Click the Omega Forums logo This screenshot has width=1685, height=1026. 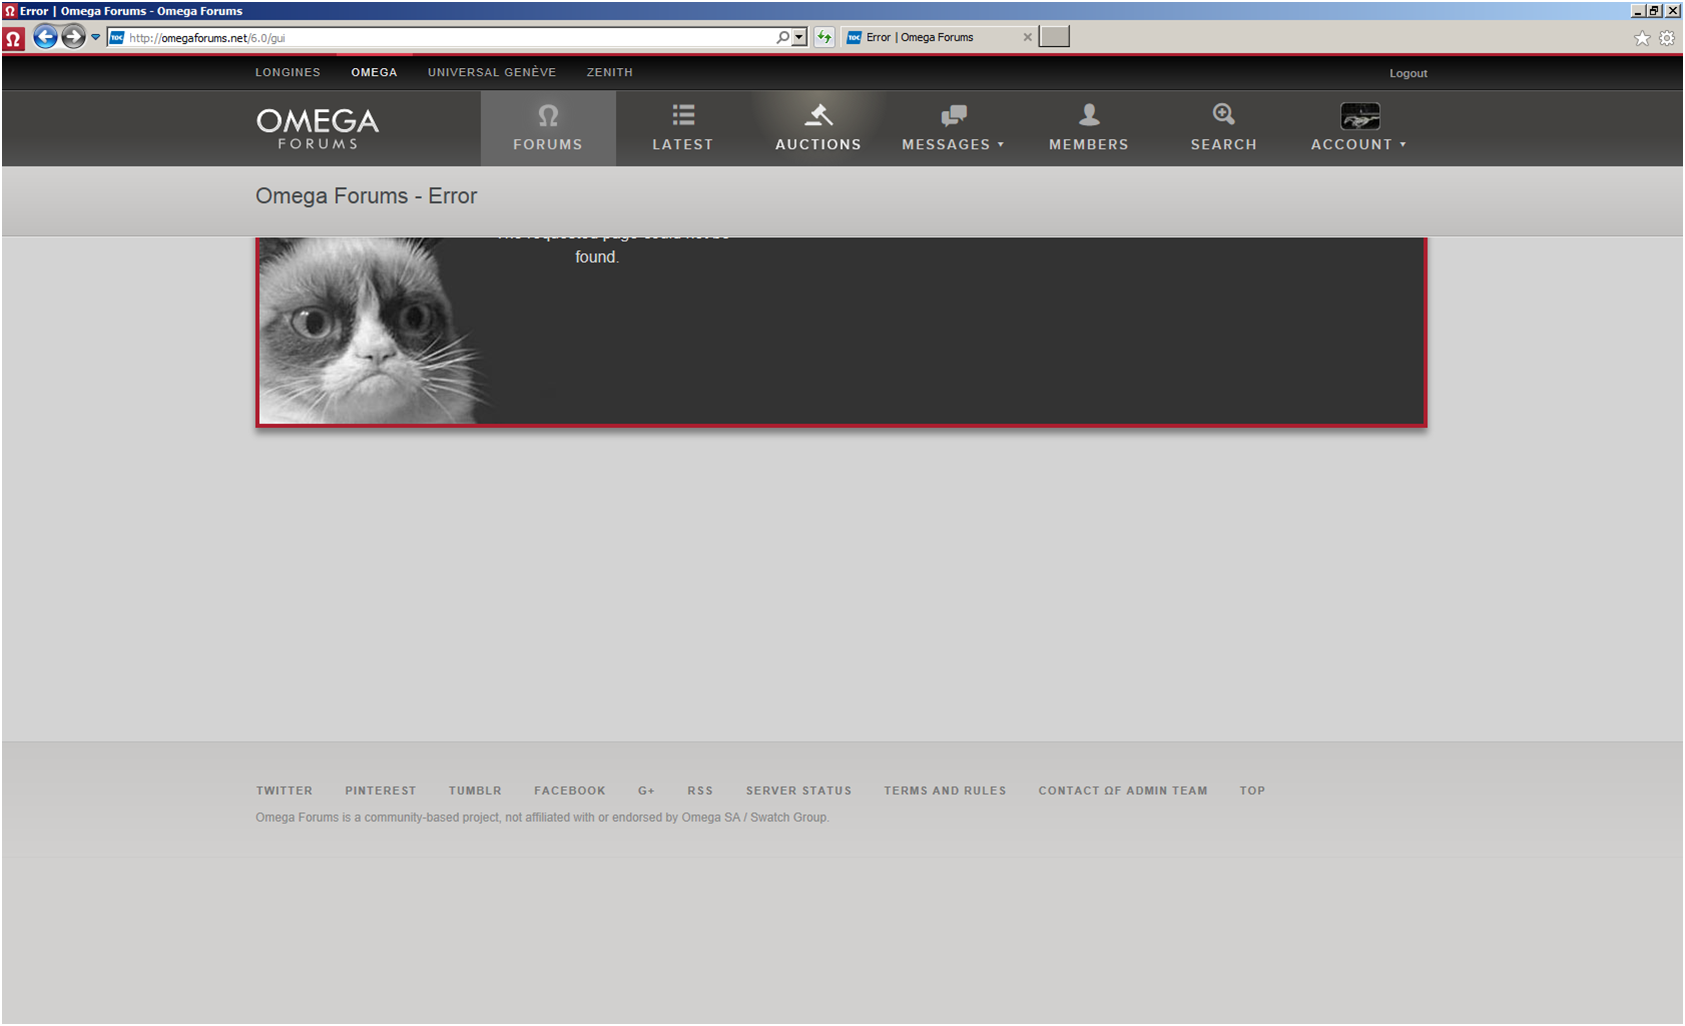[x=317, y=128]
